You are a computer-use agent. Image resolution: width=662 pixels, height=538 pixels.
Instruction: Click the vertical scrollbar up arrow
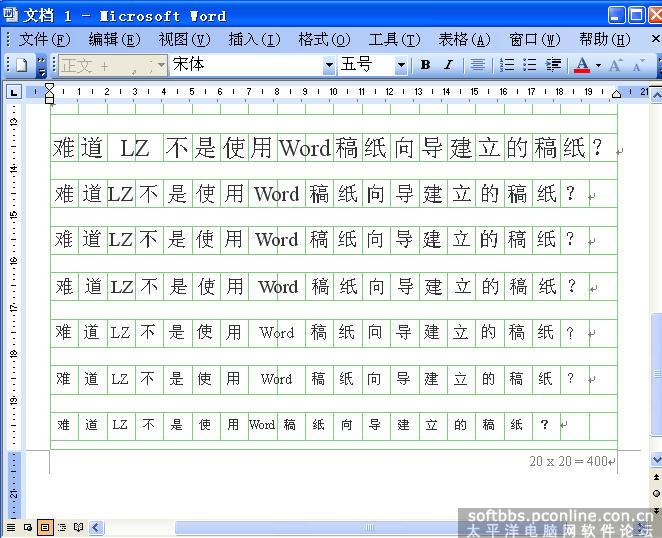click(x=656, y=95)
